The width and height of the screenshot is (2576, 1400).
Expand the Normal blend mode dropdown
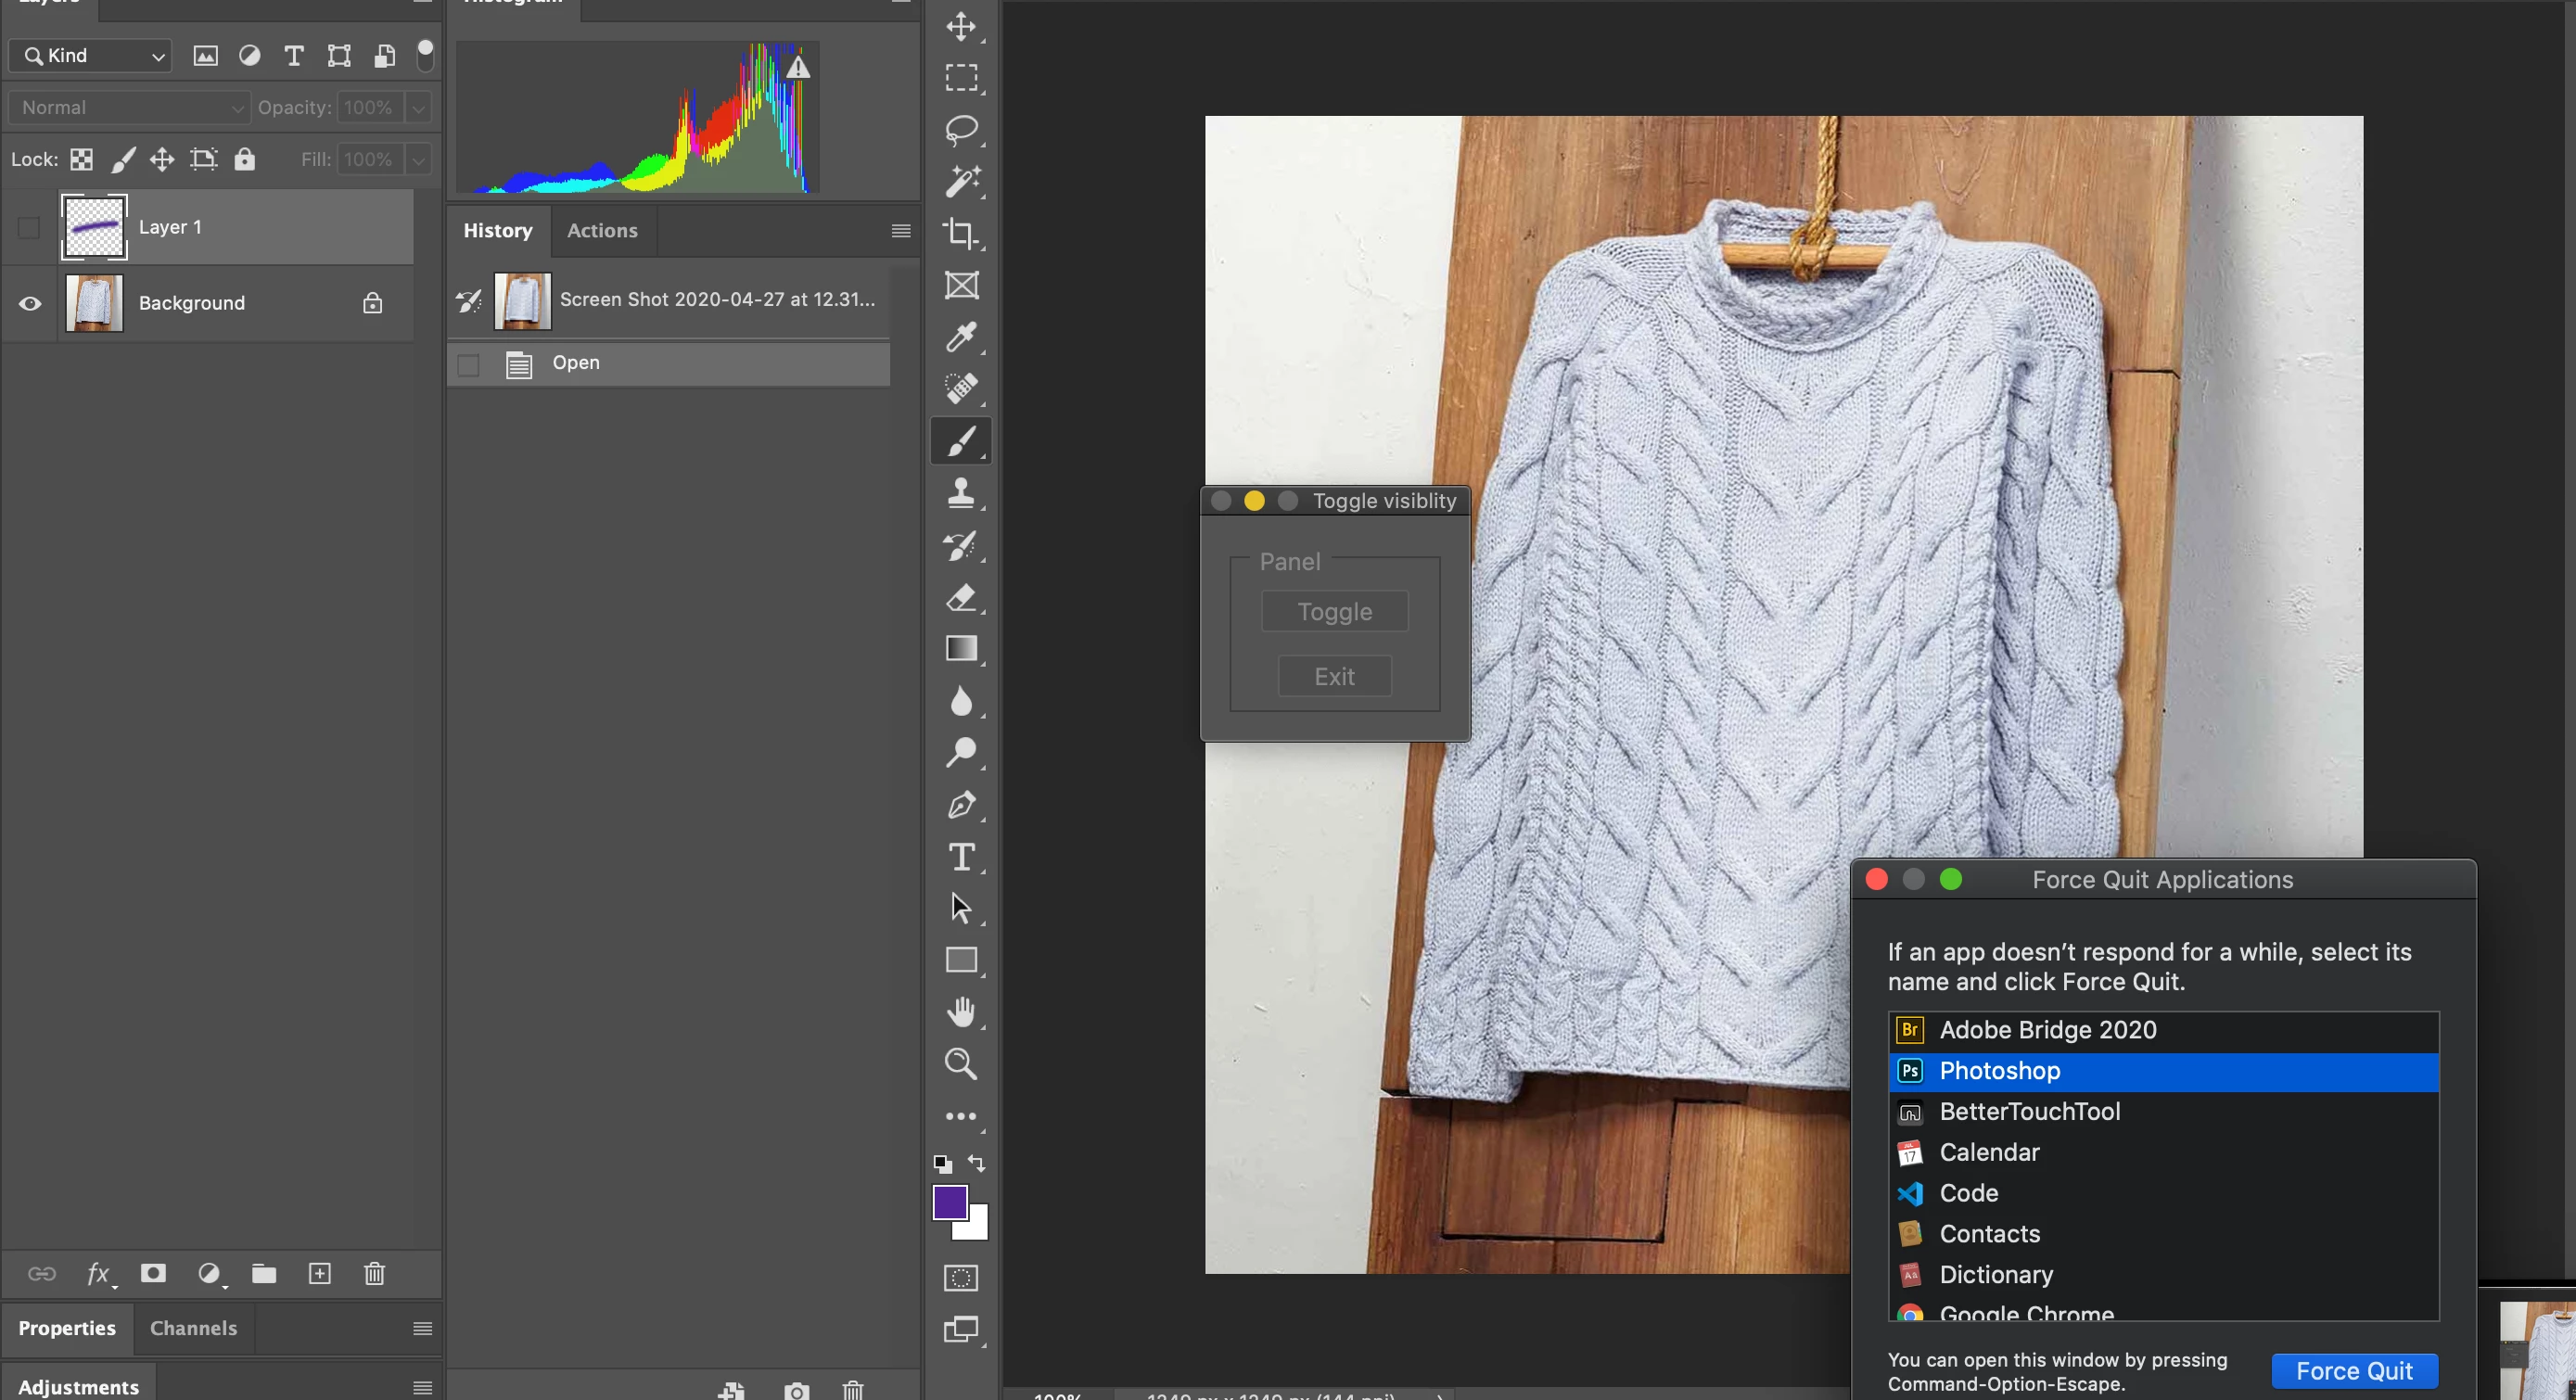129,108
